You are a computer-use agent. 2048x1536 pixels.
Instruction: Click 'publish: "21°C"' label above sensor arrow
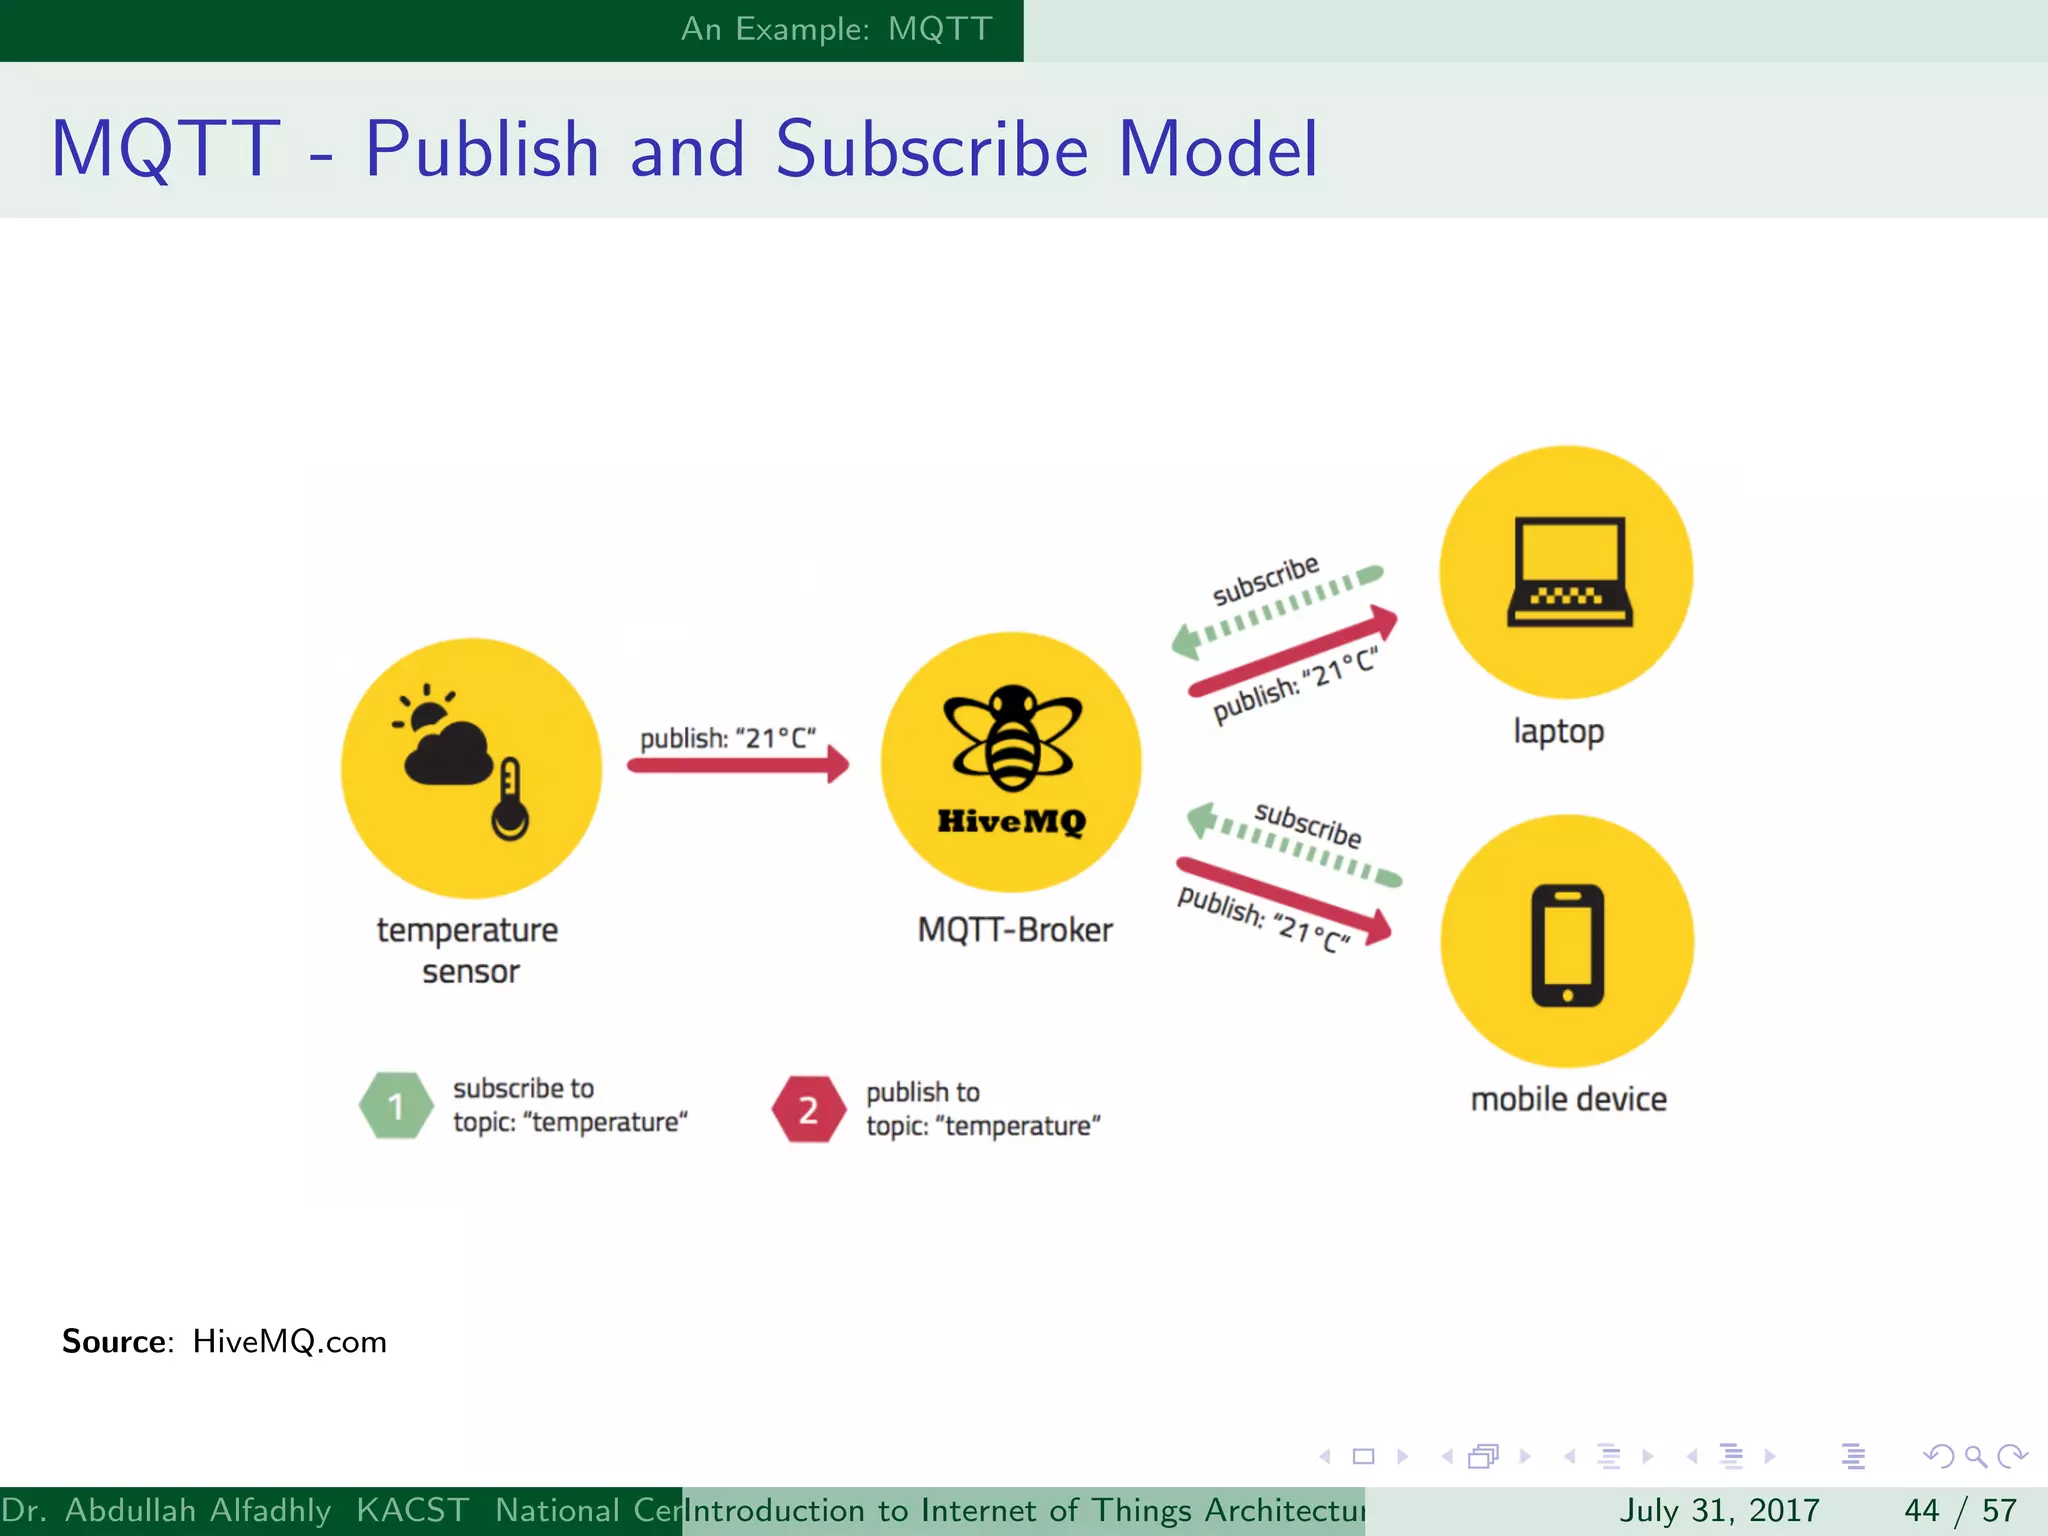728,738
